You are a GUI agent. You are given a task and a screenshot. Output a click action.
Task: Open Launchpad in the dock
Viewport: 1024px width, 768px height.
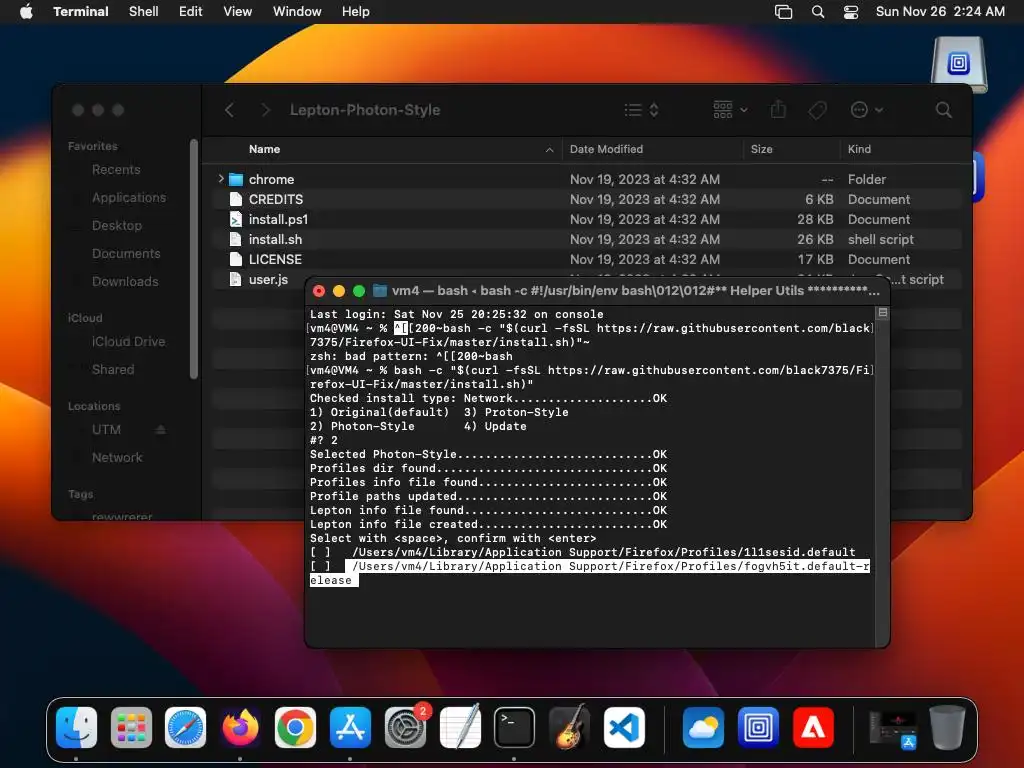[131, 728]
